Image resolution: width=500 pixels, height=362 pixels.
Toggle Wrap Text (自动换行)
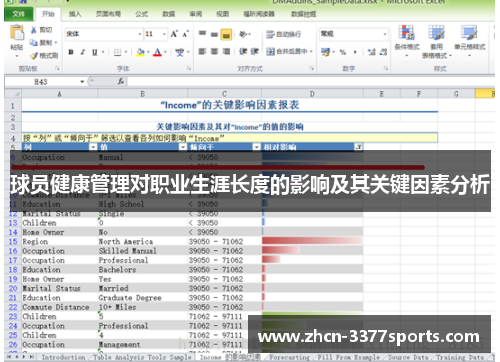coord(283,34)
